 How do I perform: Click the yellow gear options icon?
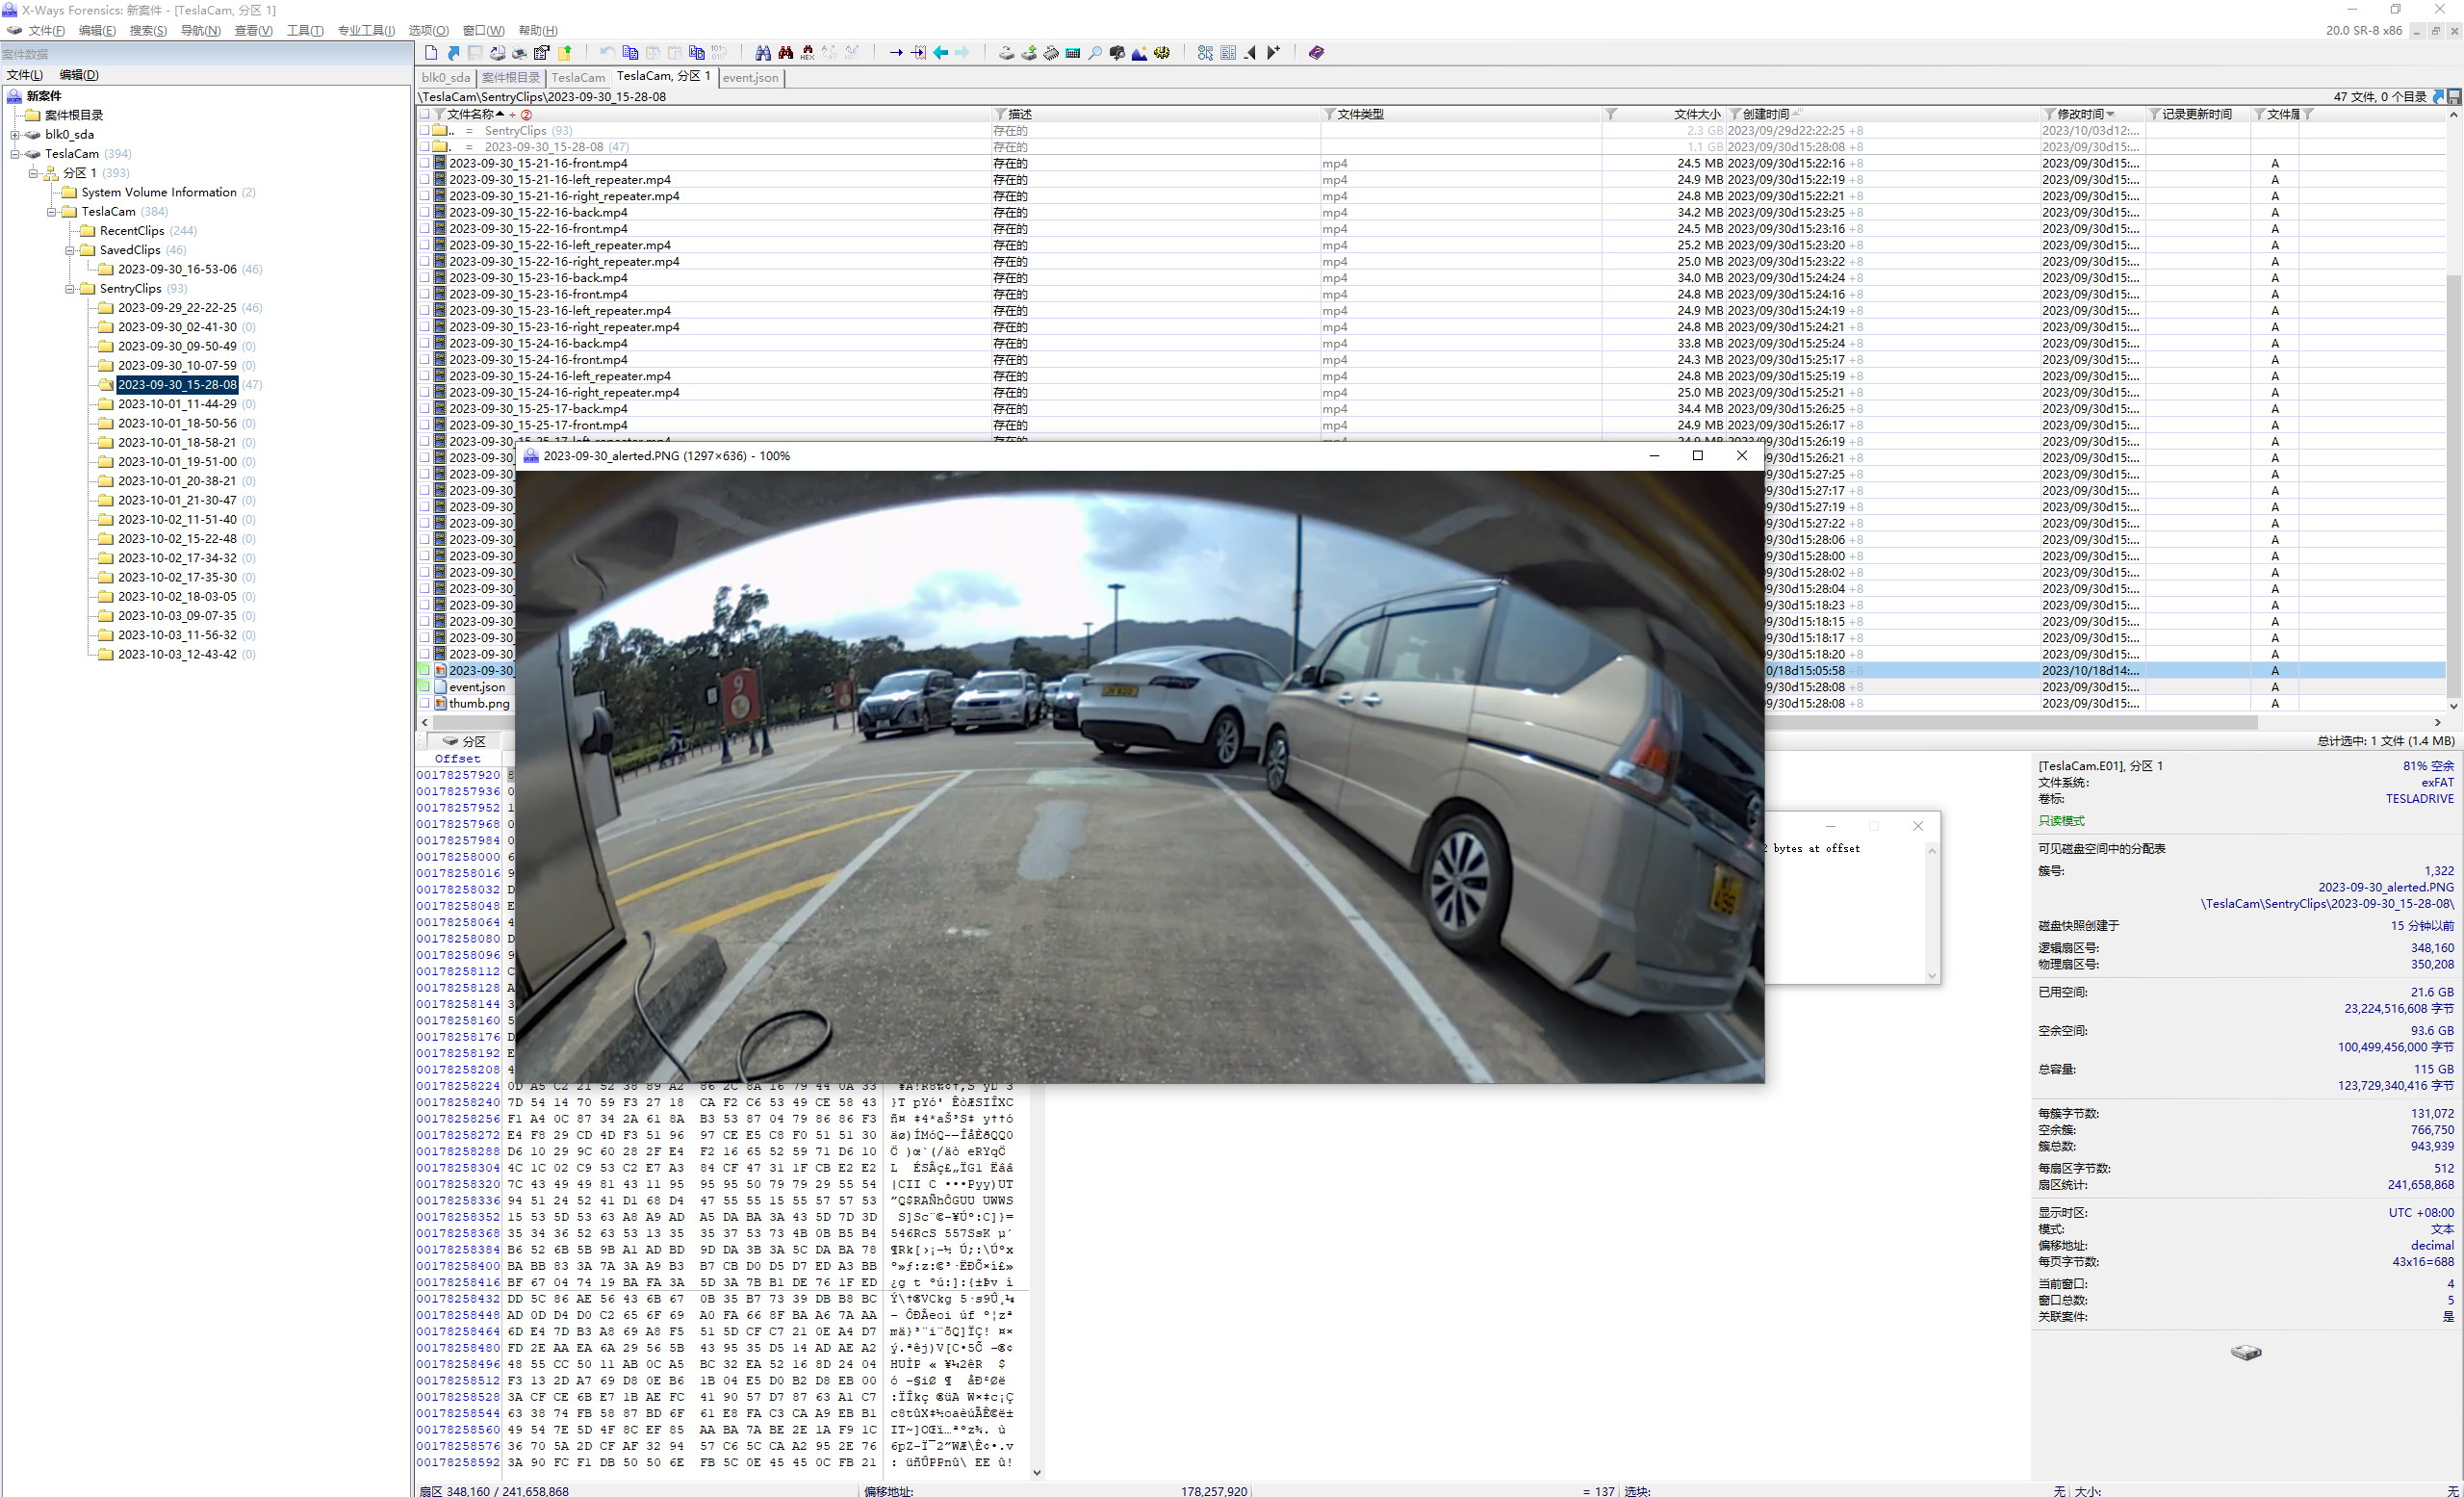tap(1161, 53)
